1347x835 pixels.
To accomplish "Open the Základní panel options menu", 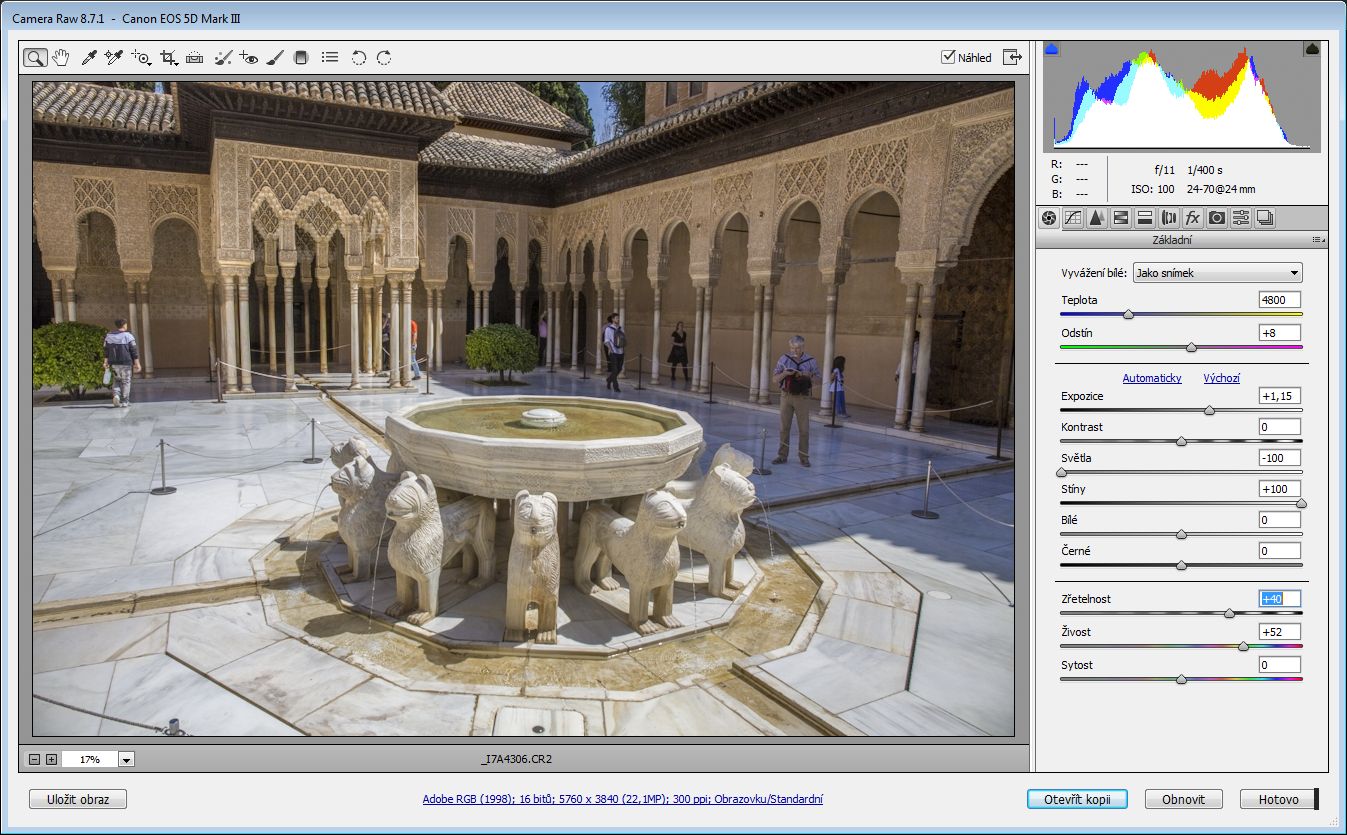I will tap(1317, 240).
